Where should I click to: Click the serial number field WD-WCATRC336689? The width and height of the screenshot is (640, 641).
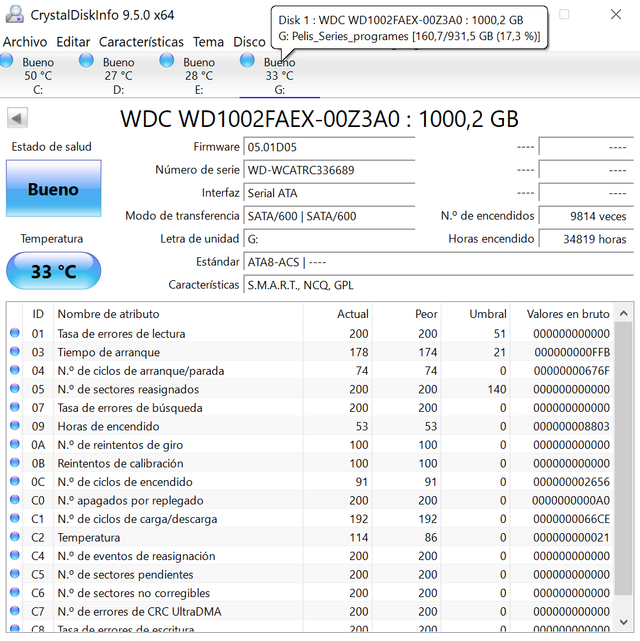coord(329,170)
